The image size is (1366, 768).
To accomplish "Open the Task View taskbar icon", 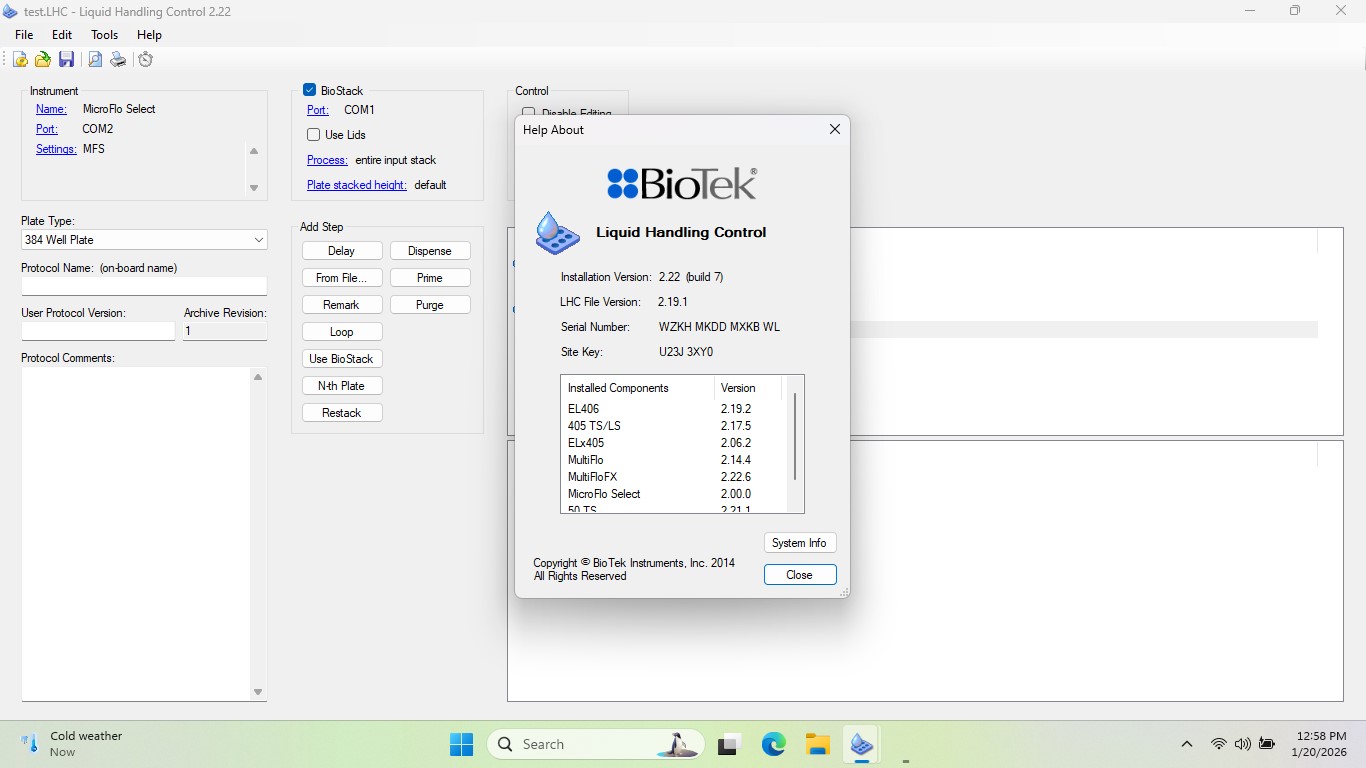I will pyautogui.click(x=729, y=744).
